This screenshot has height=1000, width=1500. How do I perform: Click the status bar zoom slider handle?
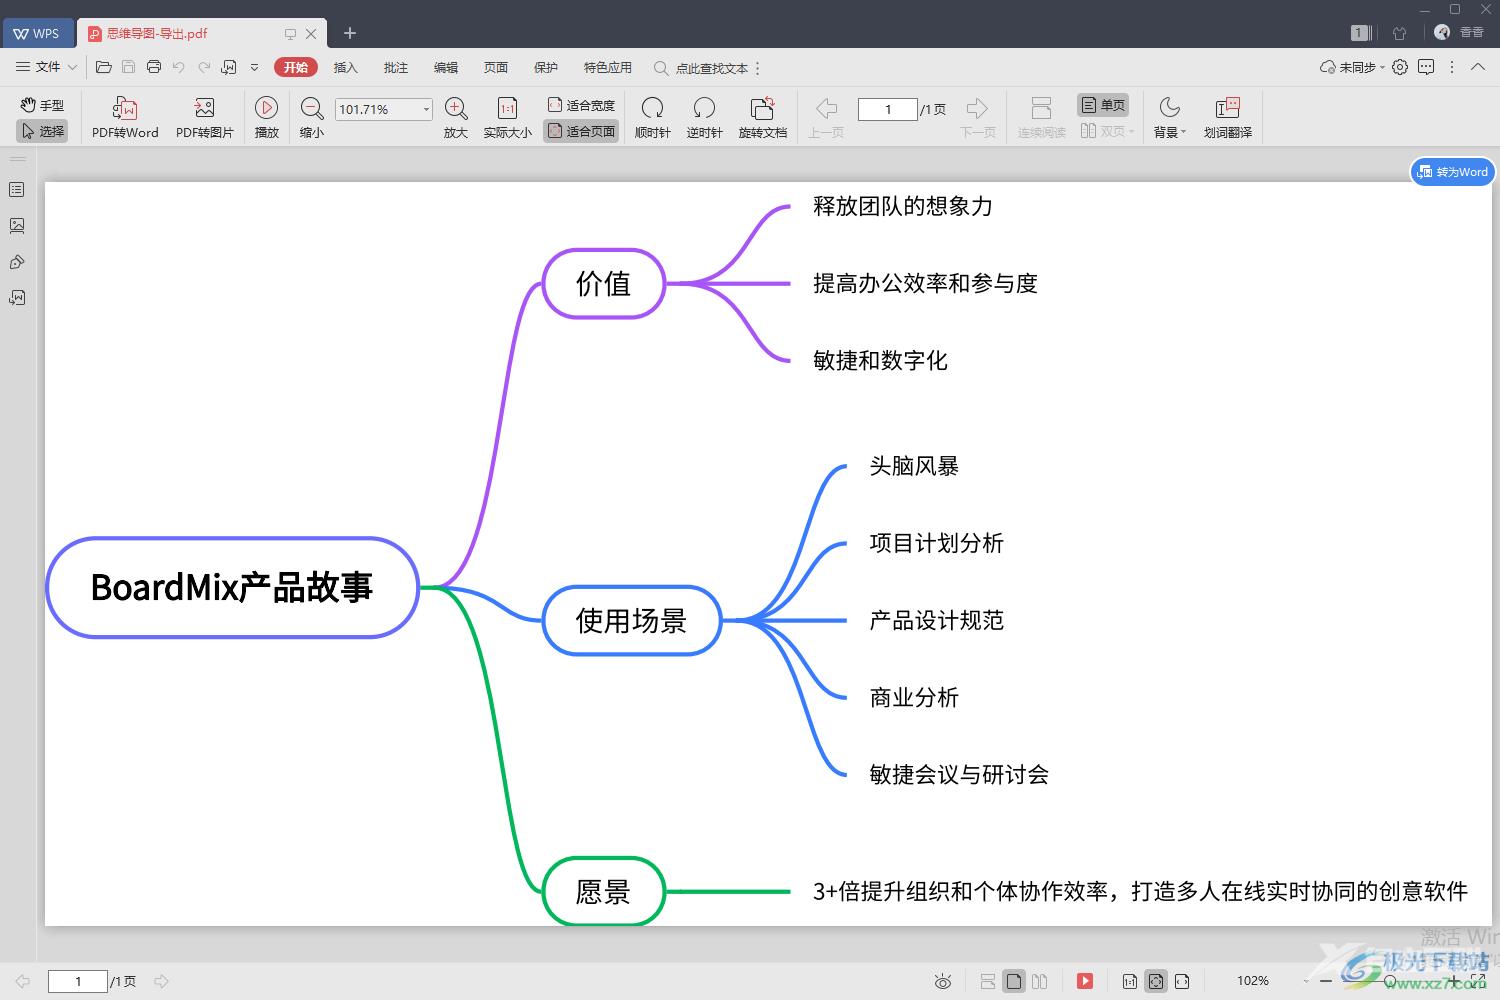point(1390,981)
